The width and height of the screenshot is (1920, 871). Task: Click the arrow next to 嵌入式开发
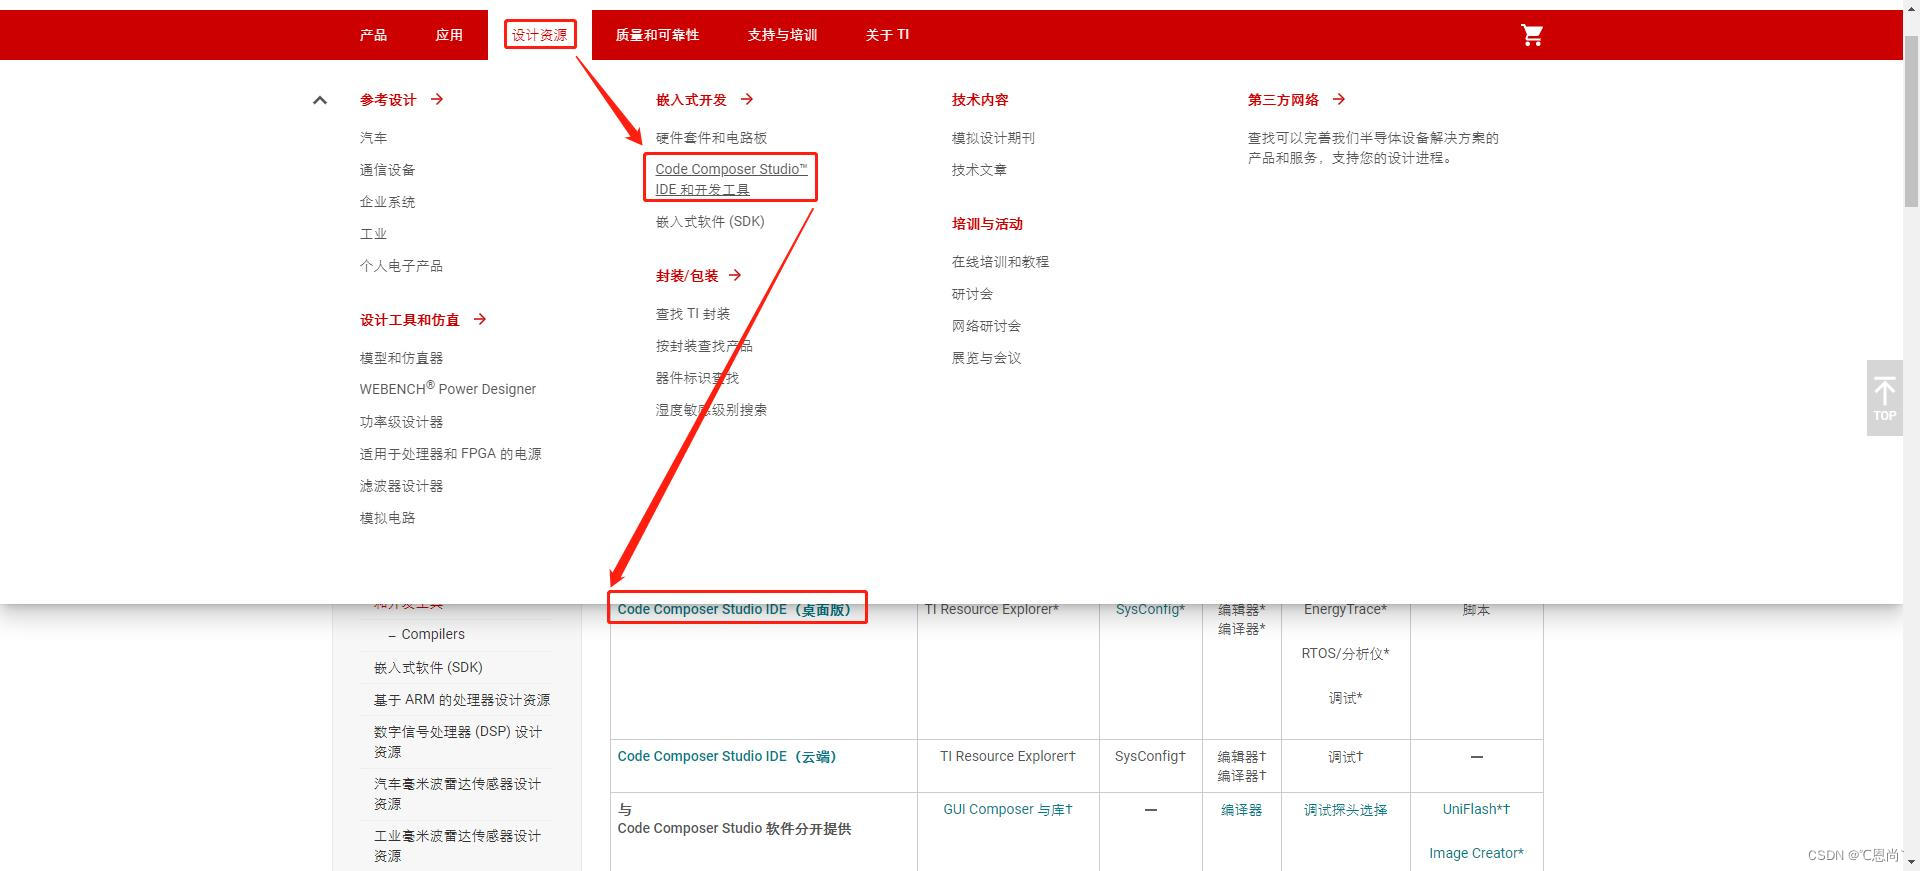coord(747,99)
